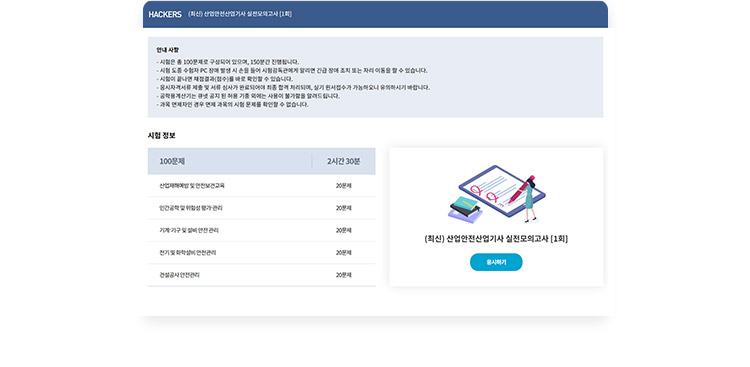Screen dimensions: 750x367
Task: Click 20문제 beside 산업재해예방 및 안전보건교육
Action: coord(343,186)
